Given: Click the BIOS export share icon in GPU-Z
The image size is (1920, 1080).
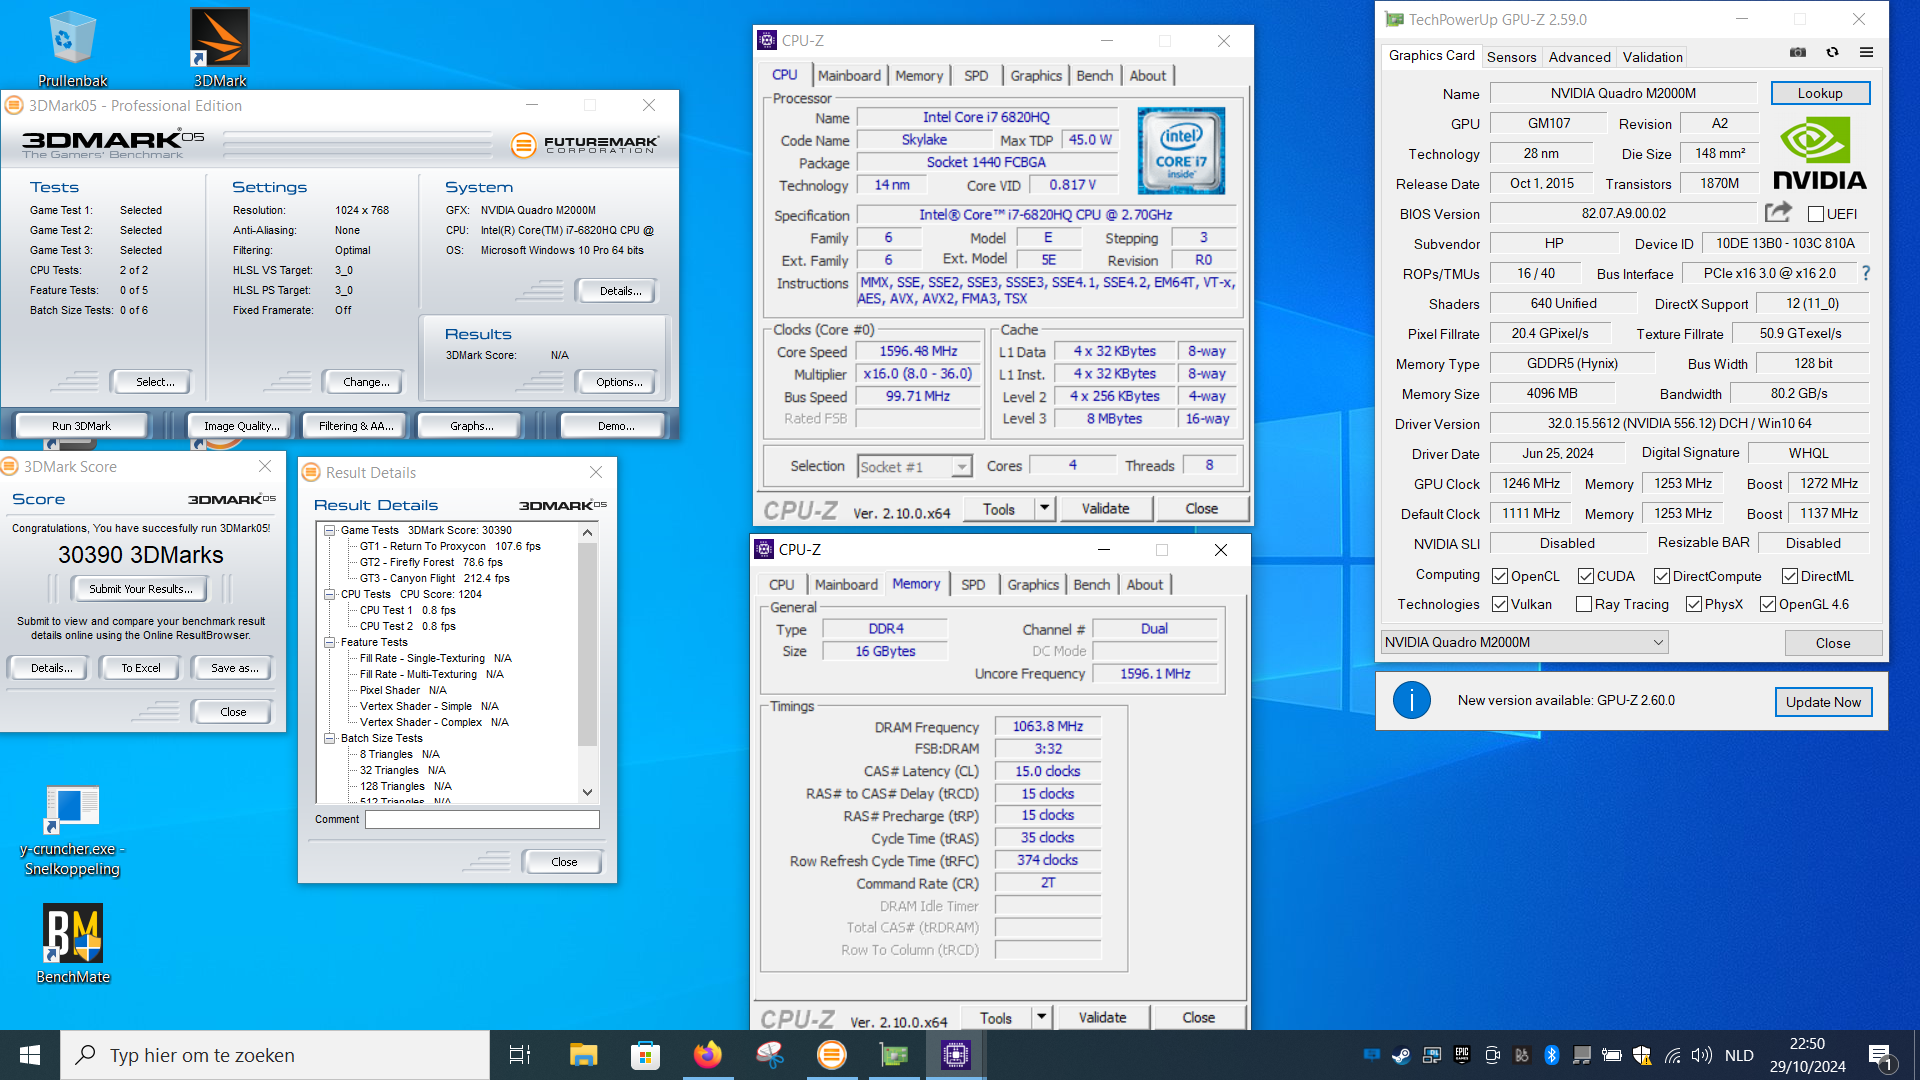Looking at the screenshot, I should [x=1778, y=212].
